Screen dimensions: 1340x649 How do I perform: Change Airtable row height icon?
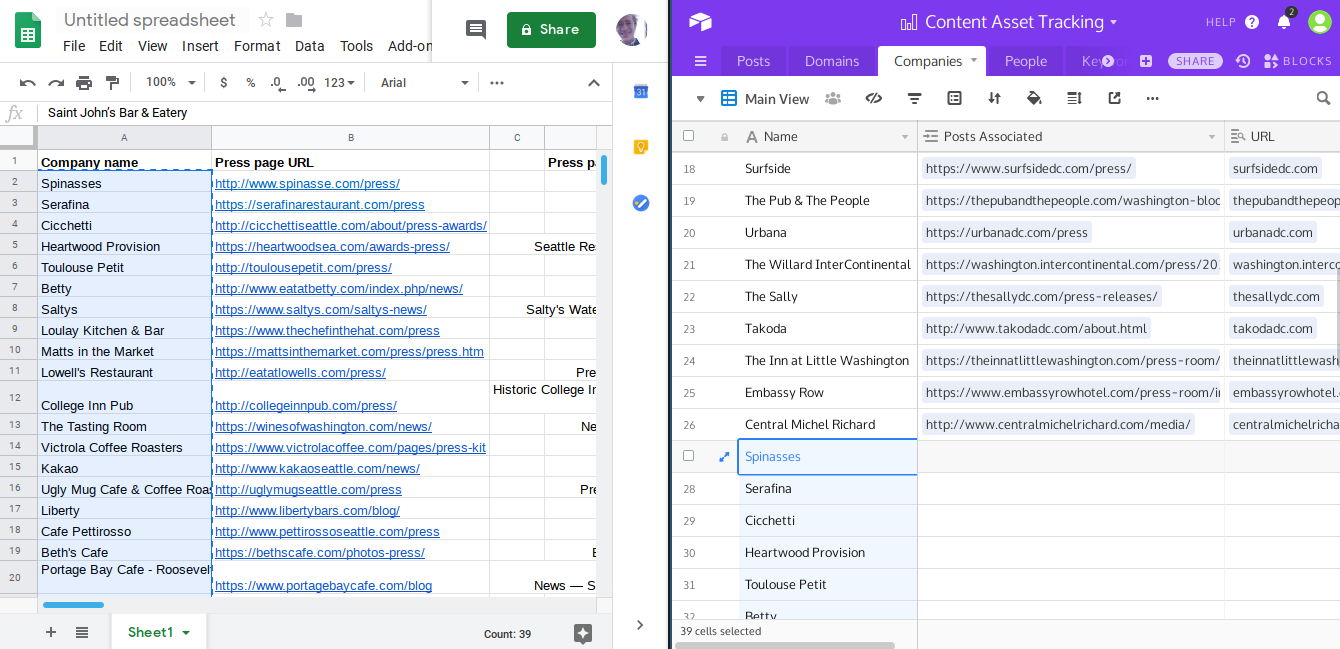(1074, 98)
